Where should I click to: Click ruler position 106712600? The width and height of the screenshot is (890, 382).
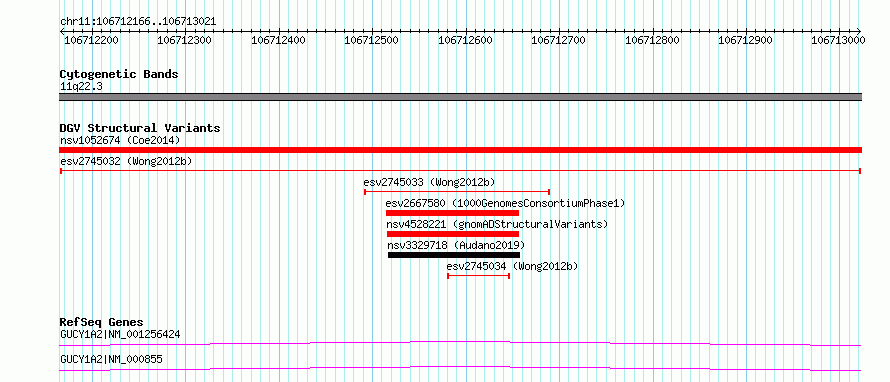(x=466, y=40)
